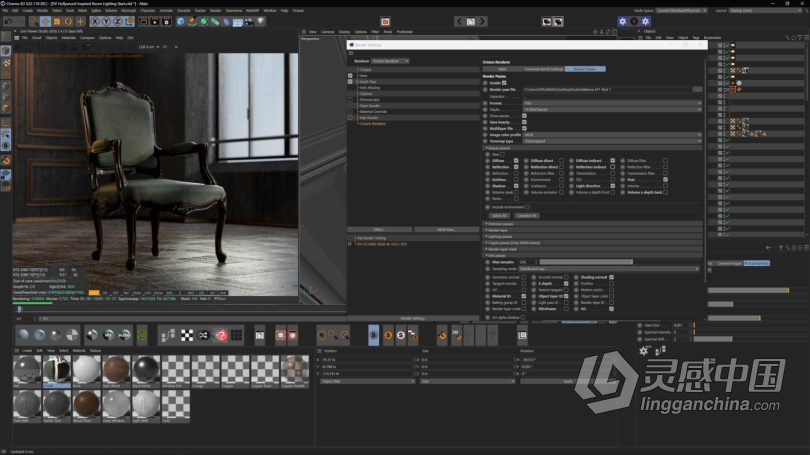
Task: Toggle the Light direction pass checkbox
Action: point(613,186)
